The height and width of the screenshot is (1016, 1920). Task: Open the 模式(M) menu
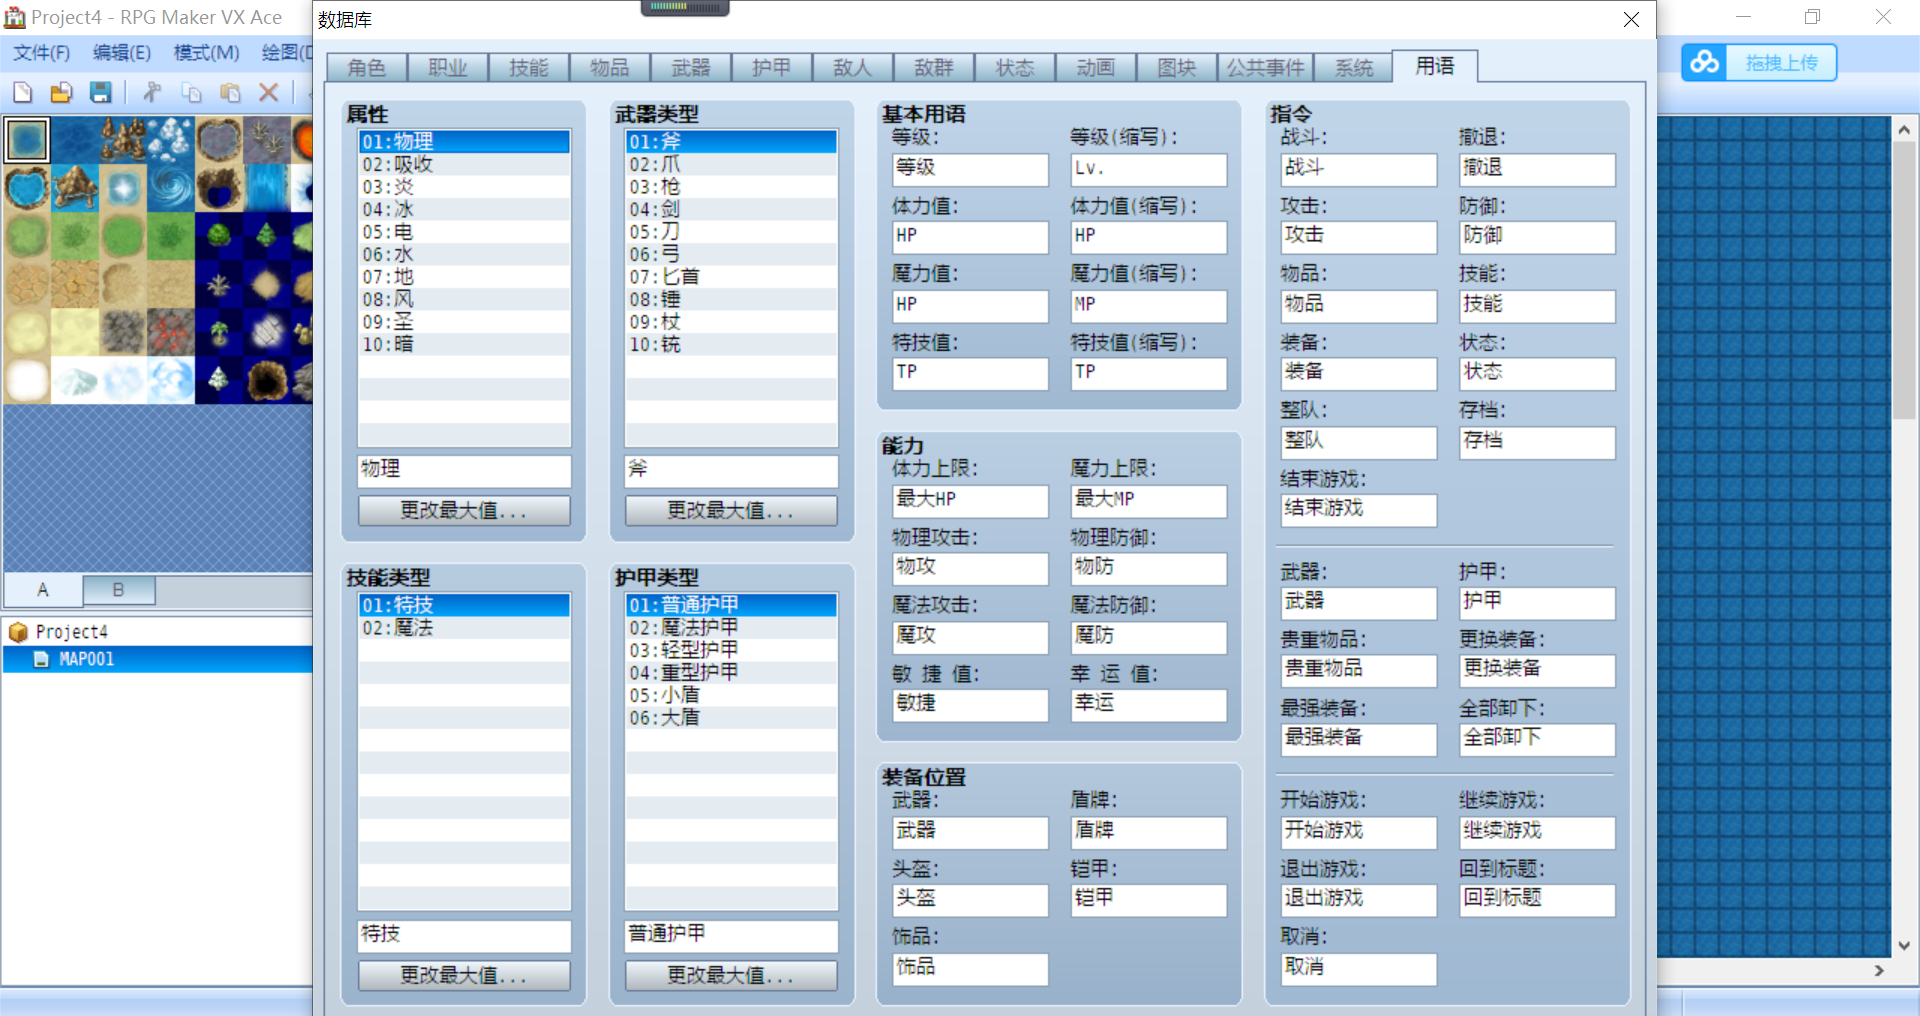pyautogui.click(x=207, y=53)
